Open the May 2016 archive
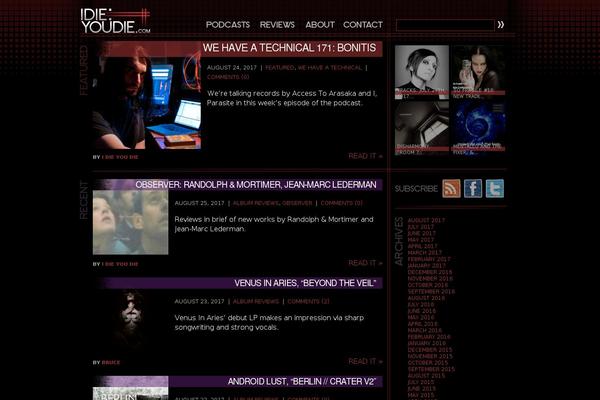Image resolution: width=600 pixels, height=400 pixels. tap(421, 318)
